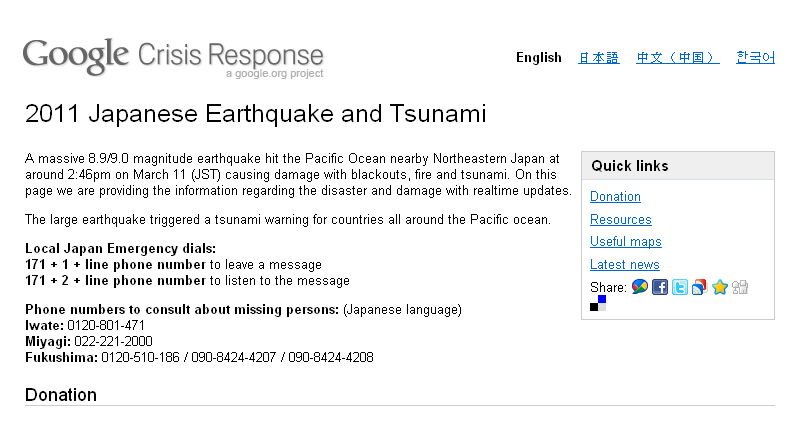Image resolution: width=809 pixels, height=445 pixels.
Task: Share this page on Digg
Action: (x=740, y=287)
